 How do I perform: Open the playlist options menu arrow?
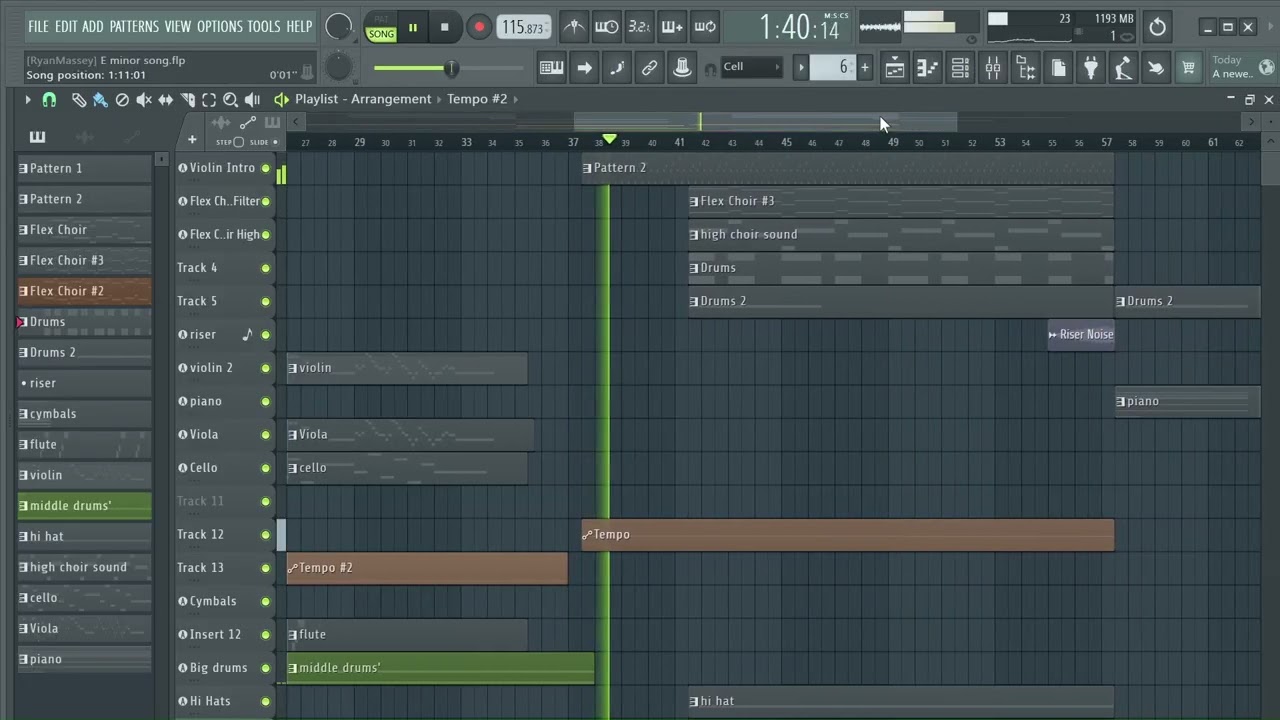[x=28, y=100]
